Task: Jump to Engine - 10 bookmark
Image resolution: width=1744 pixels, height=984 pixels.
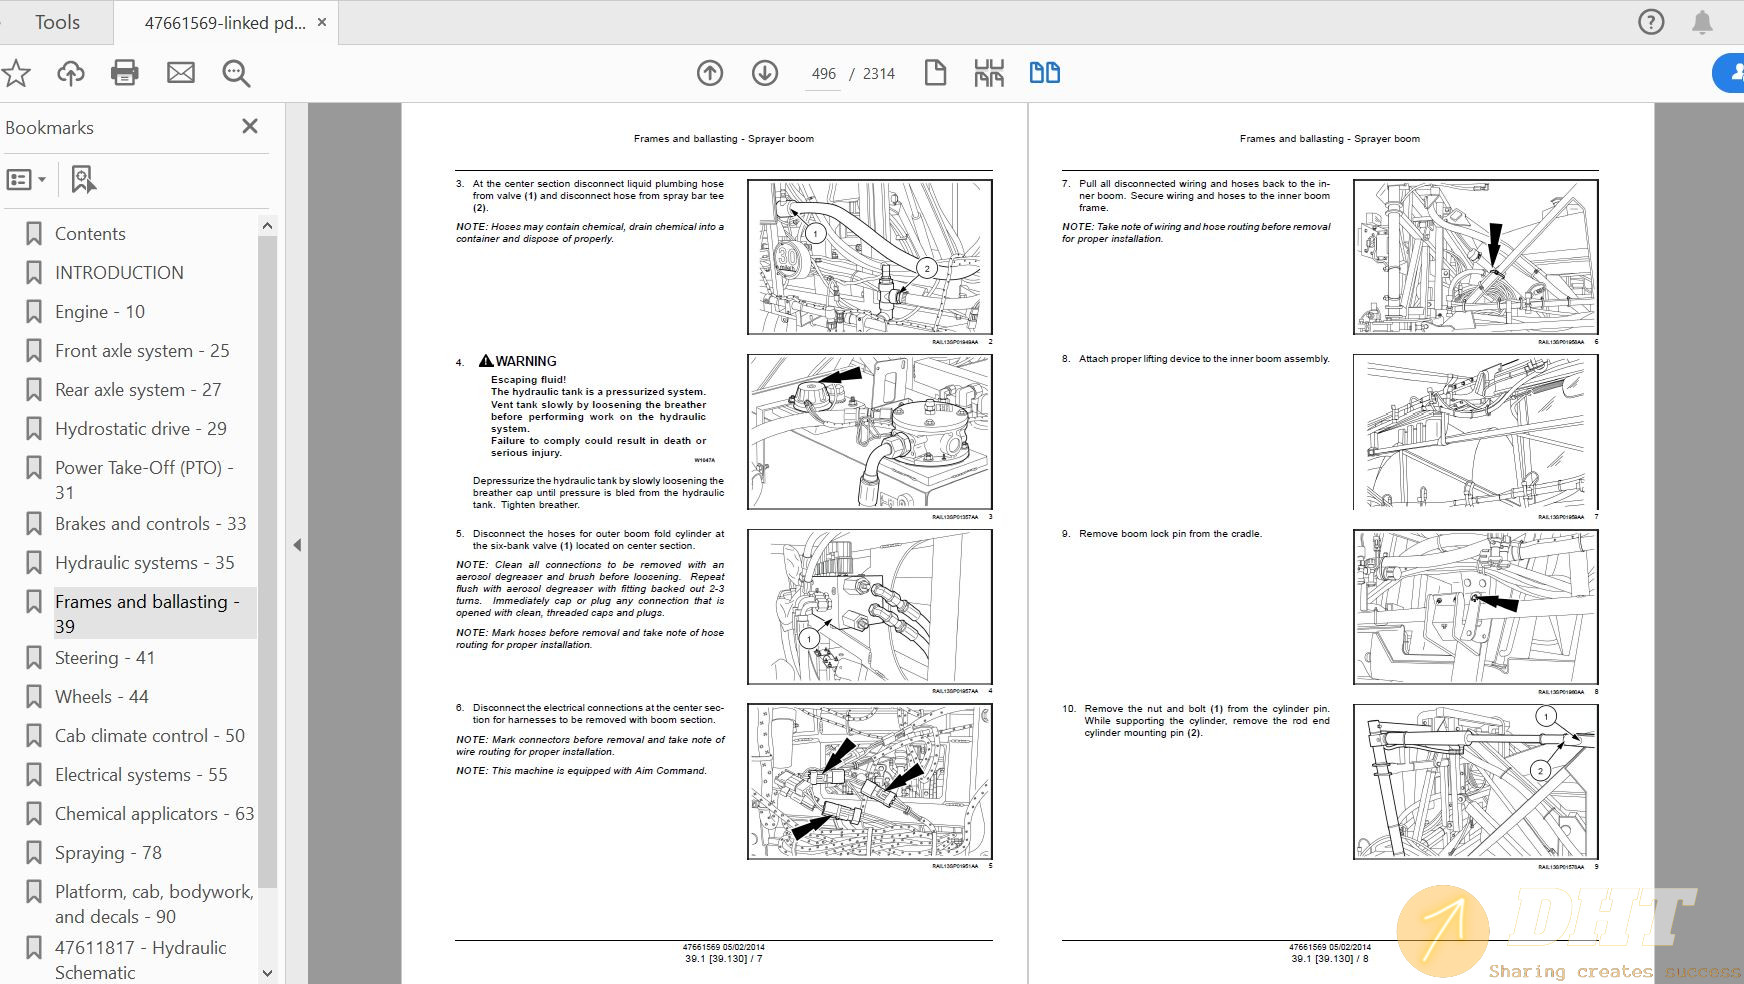Action: pyautogui.click(x=100, y=312)
